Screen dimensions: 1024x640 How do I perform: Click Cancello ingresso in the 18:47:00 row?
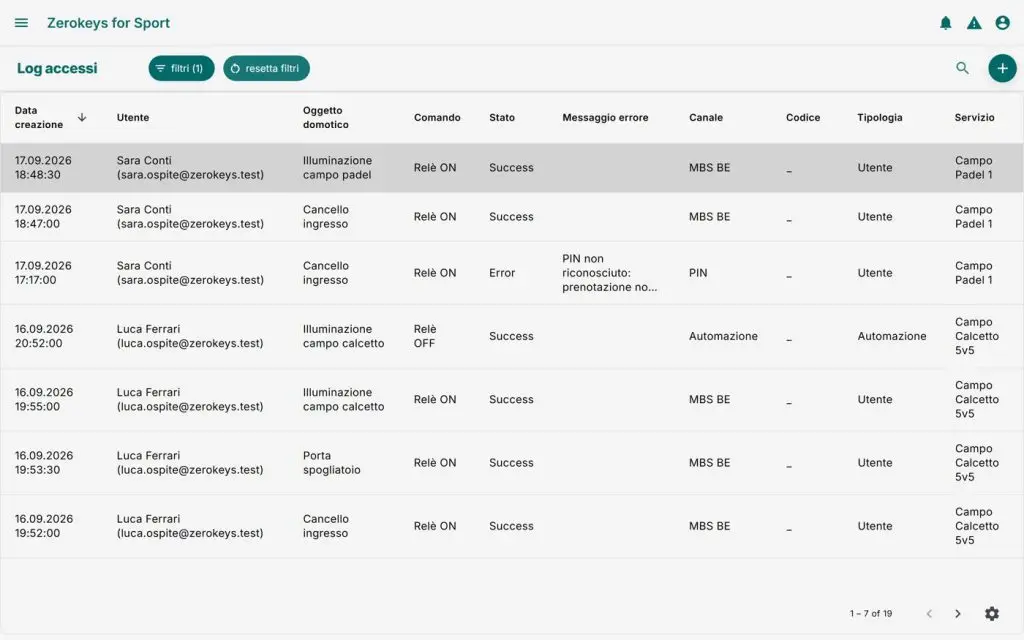pyautogui.click(x=325, y=217)
